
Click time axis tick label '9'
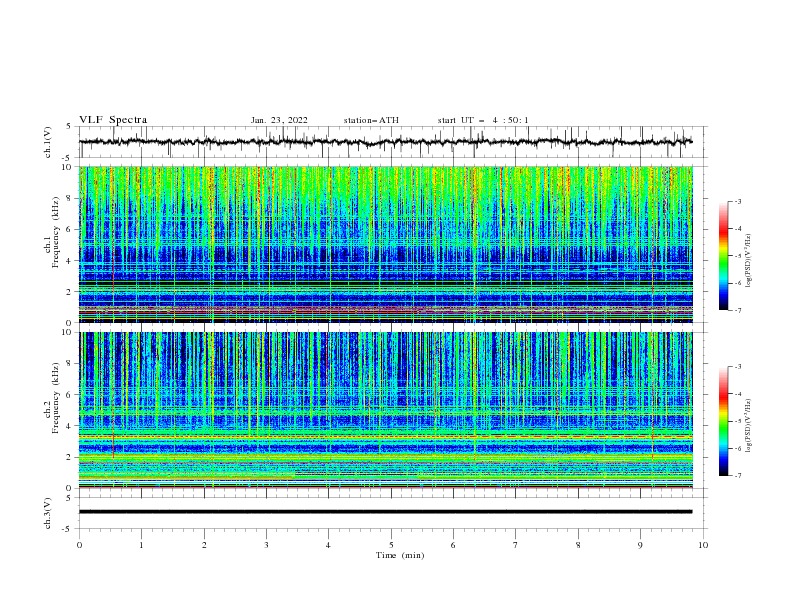click(640, 545)
